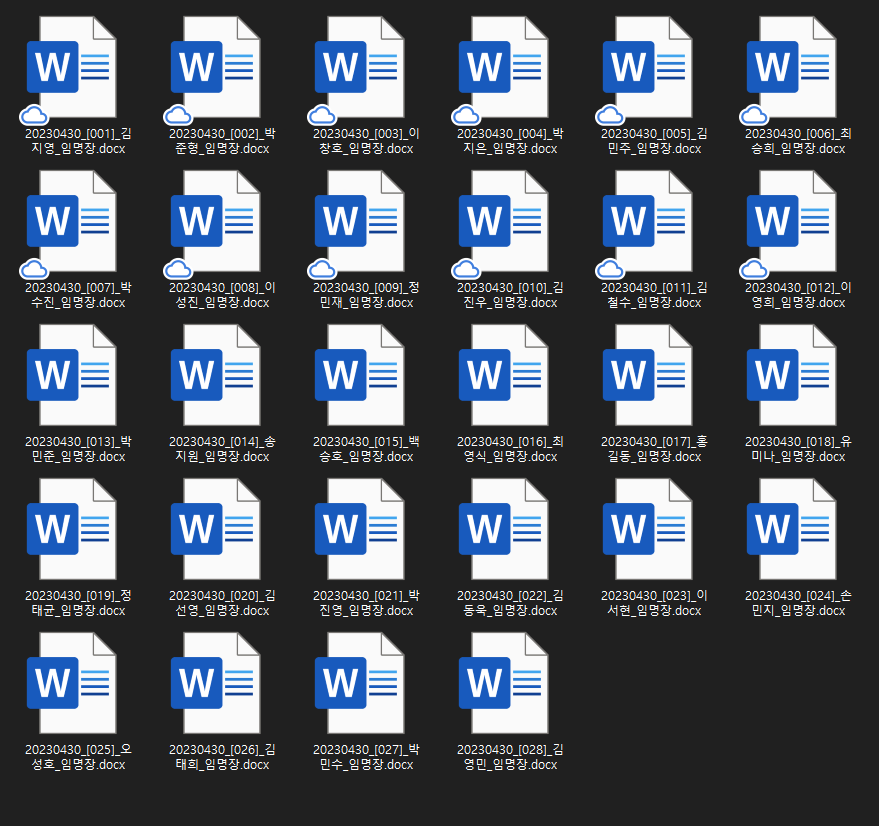879x826 pixels.
Task: Click the Word icon of [015] 백승호 file
Action: tap(360, 375)
